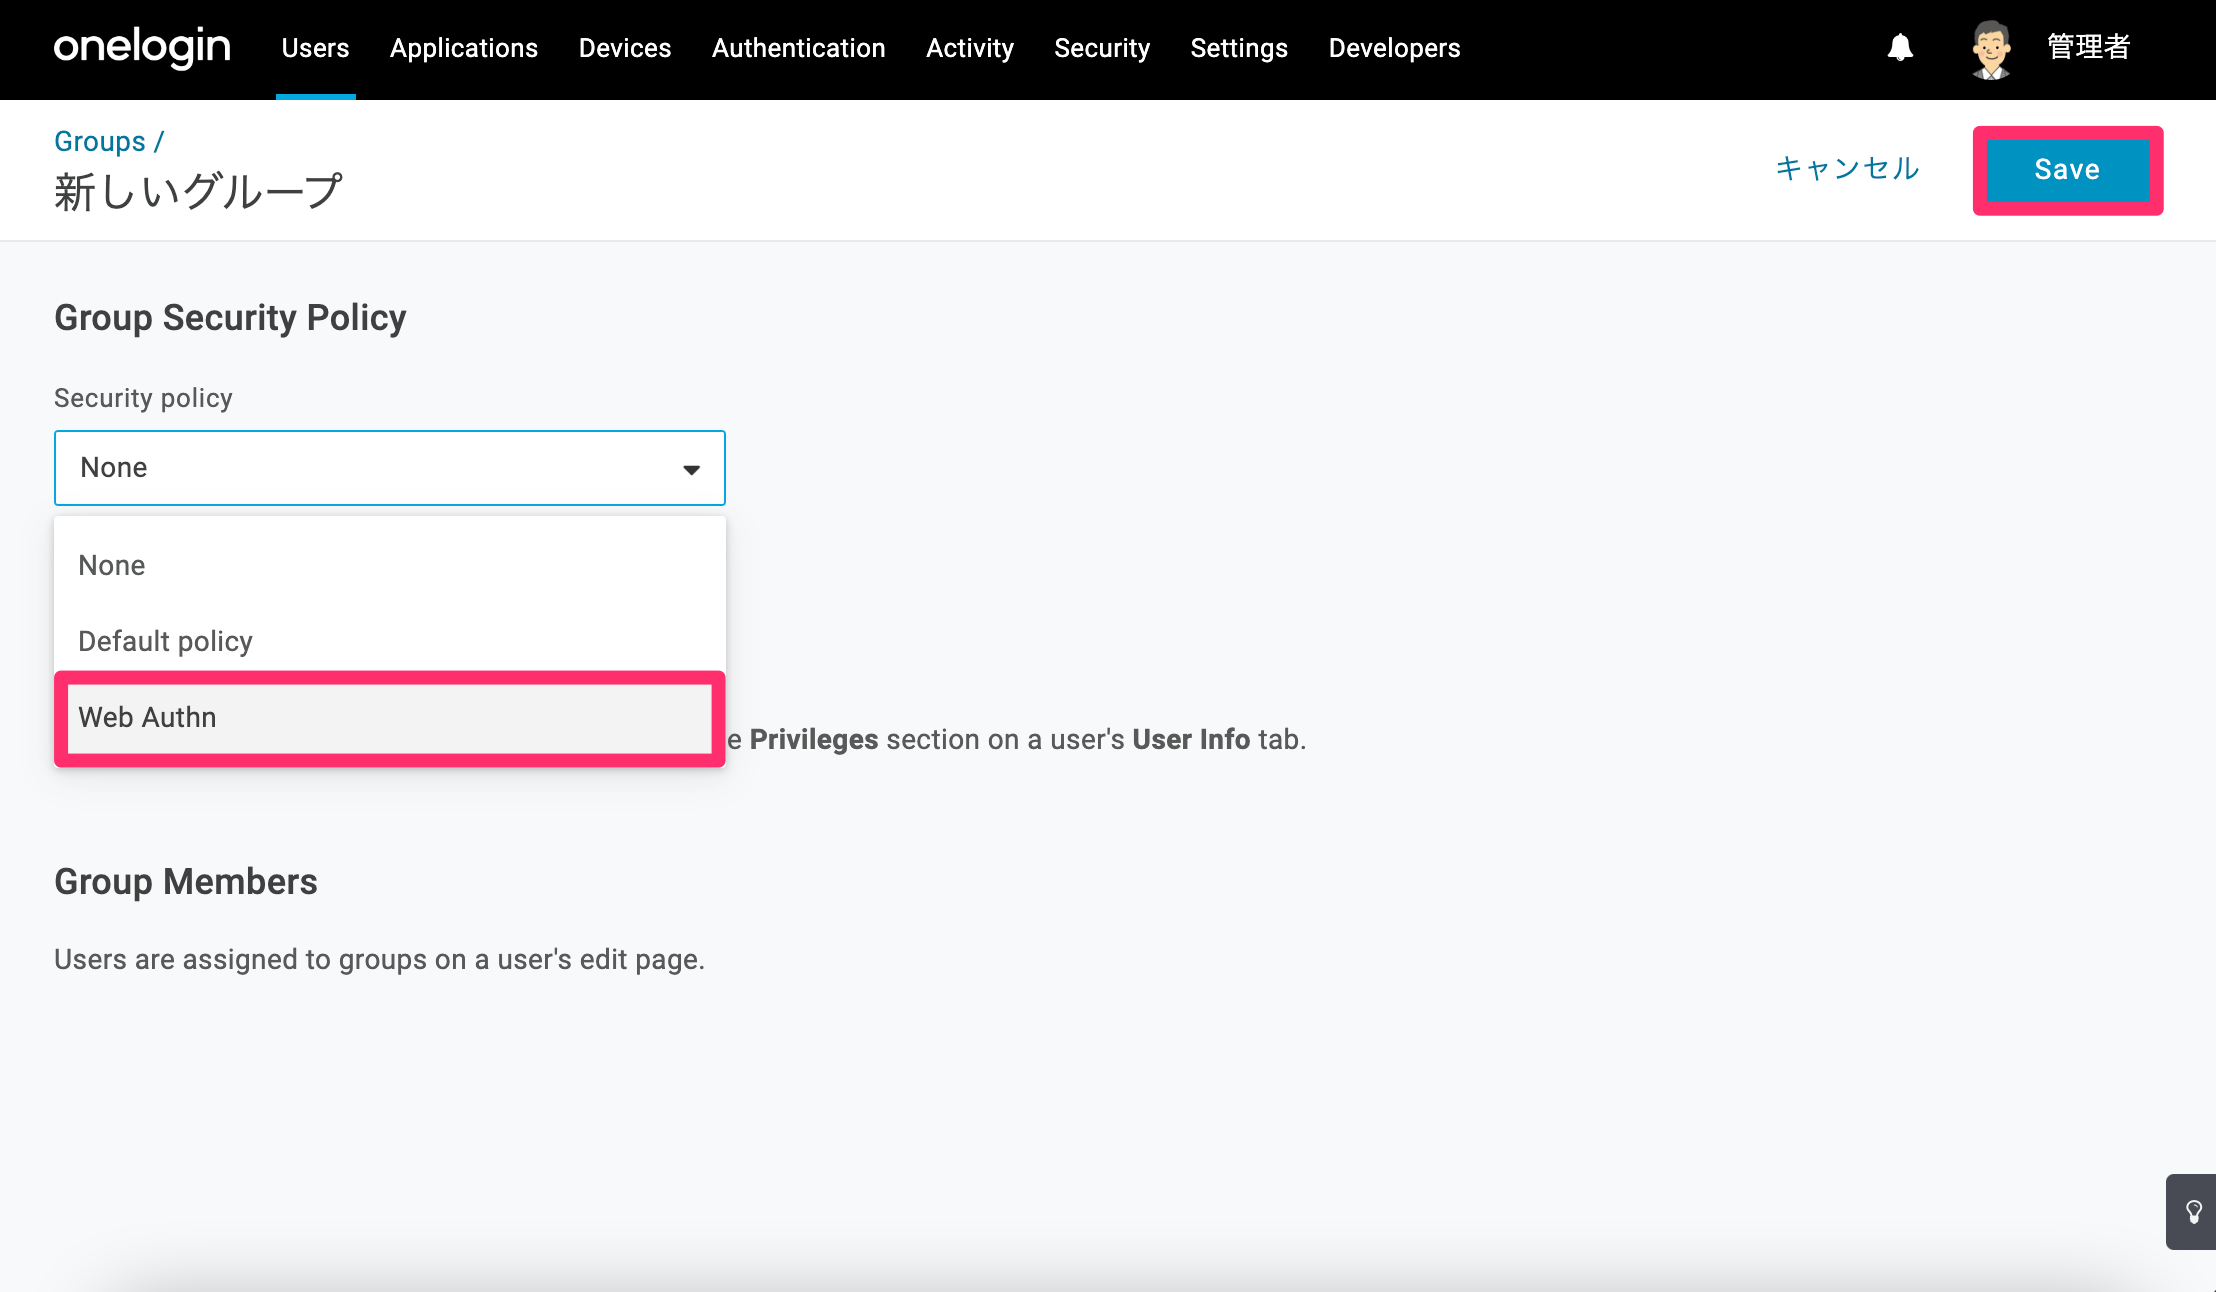
Task: Open the Developers menu
Action: coord(1394,48)
